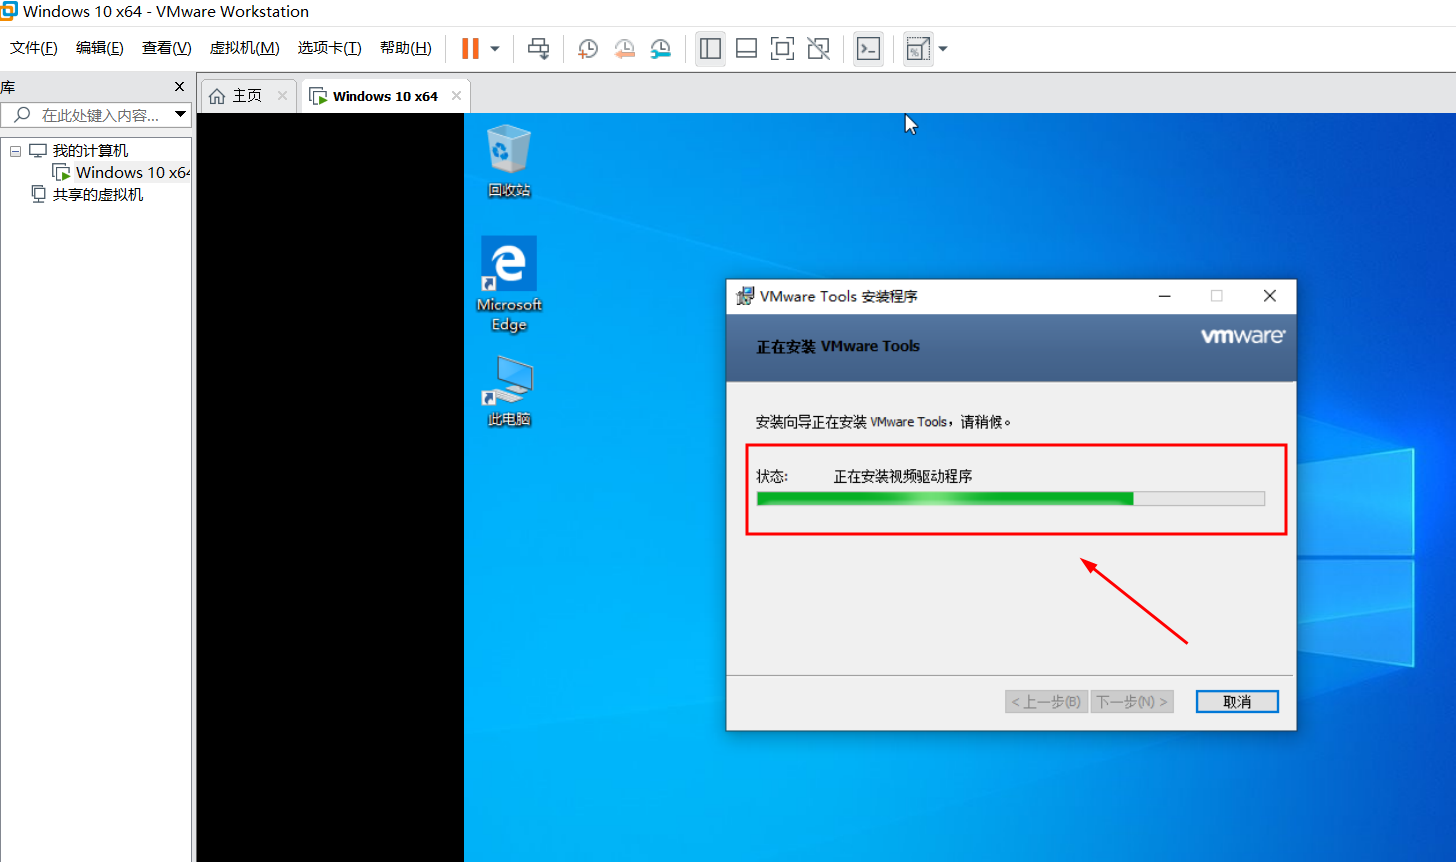Close the VMware Tools installer dialog
The height and width of the screenshot is (862, 1456).
coord(1270,296)
